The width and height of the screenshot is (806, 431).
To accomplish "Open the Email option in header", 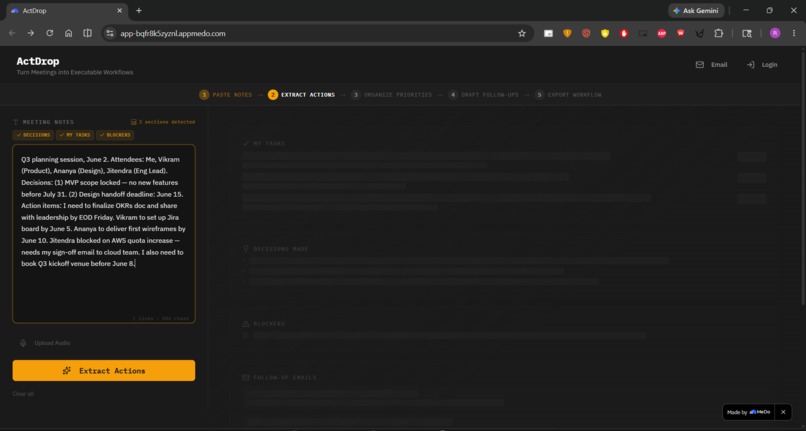I will (x=711, y=65).
